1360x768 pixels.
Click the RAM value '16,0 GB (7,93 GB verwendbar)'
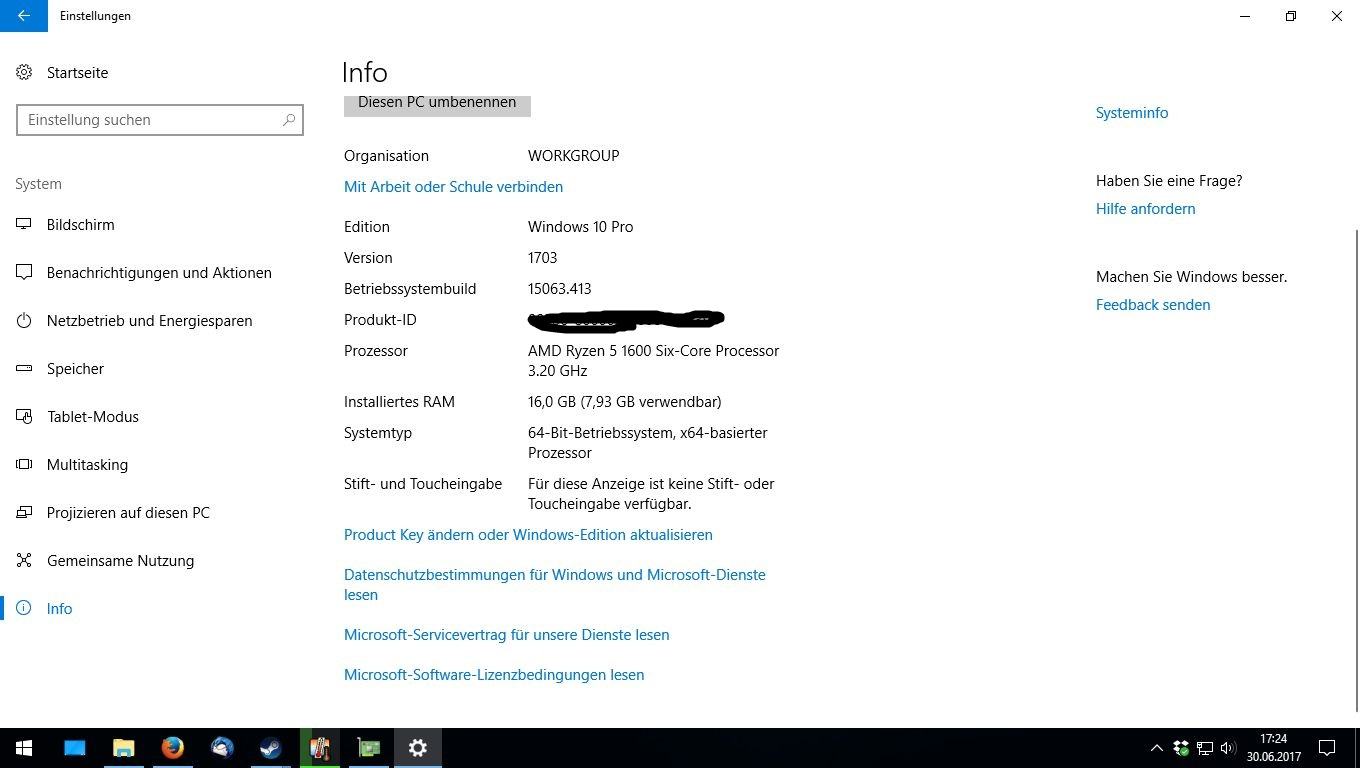point(624,402)
